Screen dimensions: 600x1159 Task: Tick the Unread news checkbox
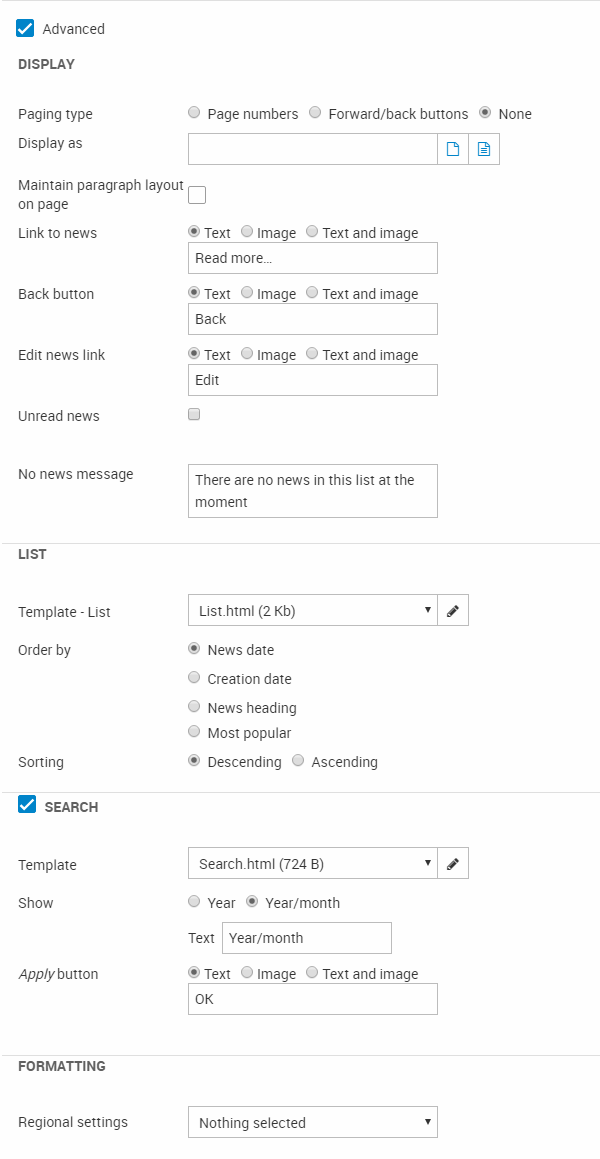click(194, 414)
